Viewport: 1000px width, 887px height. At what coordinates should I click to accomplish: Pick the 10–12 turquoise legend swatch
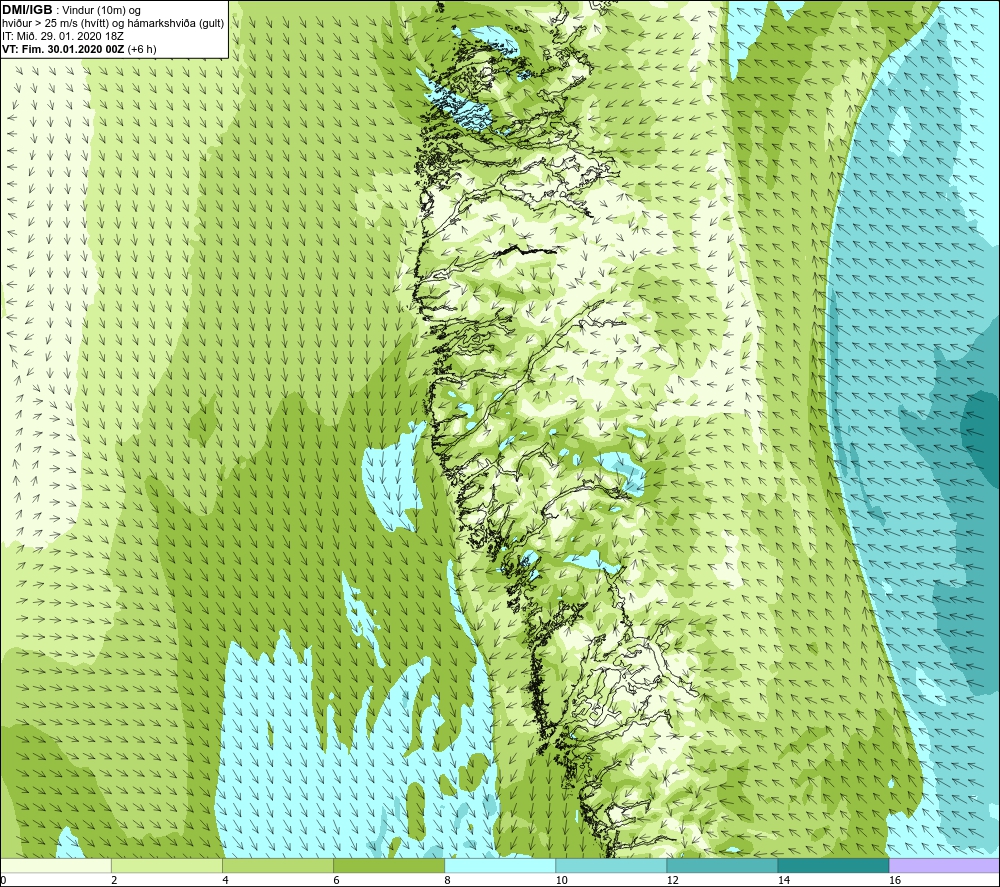pos(611,865)
